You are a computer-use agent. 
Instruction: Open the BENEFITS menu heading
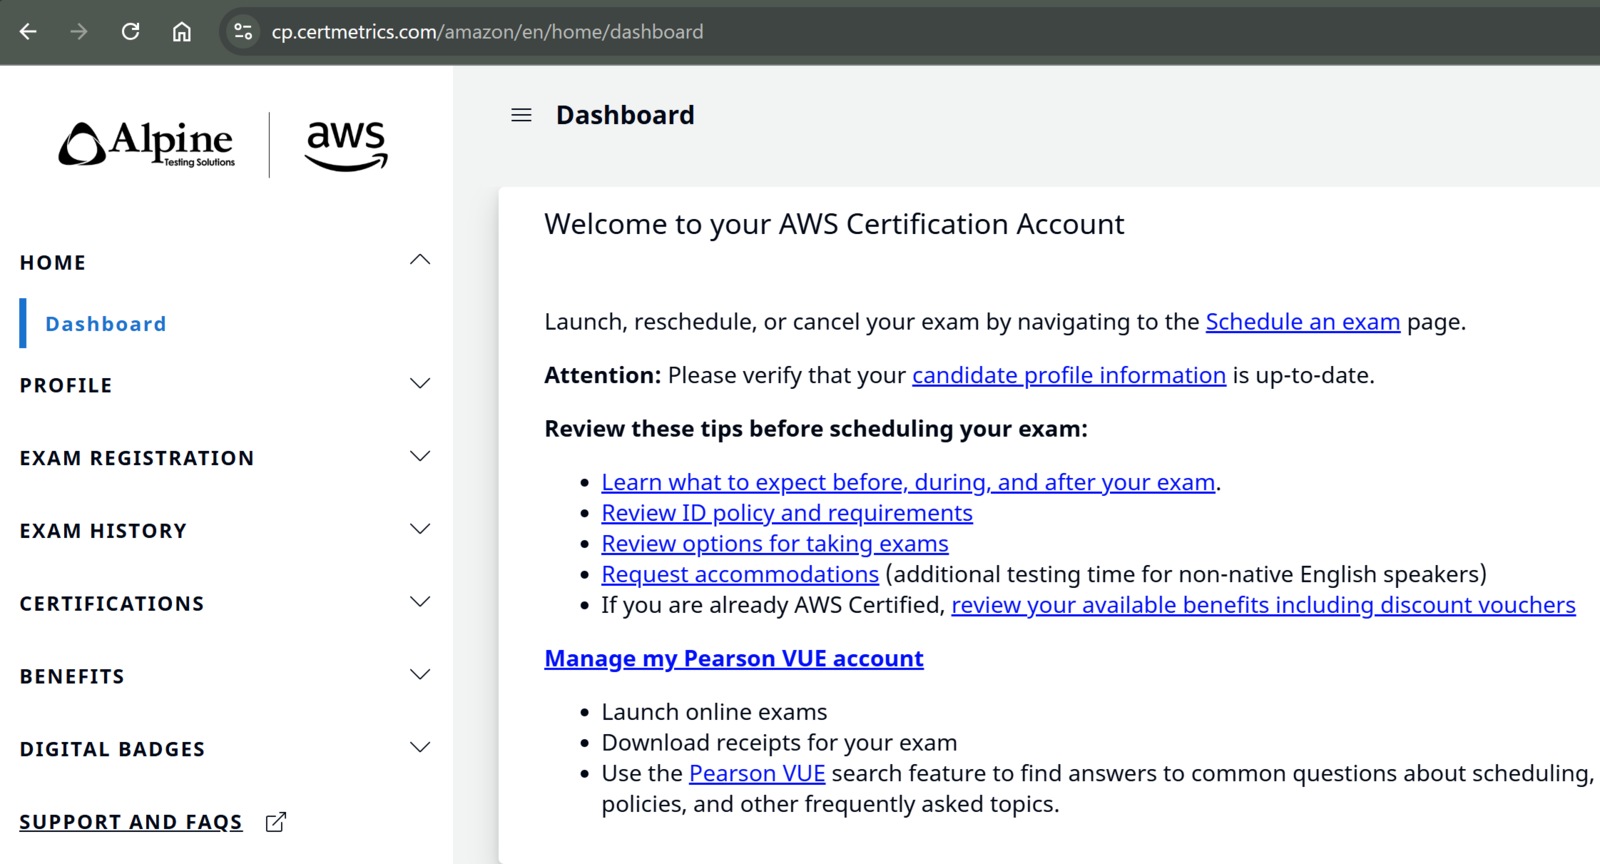[x=72, y=677]
